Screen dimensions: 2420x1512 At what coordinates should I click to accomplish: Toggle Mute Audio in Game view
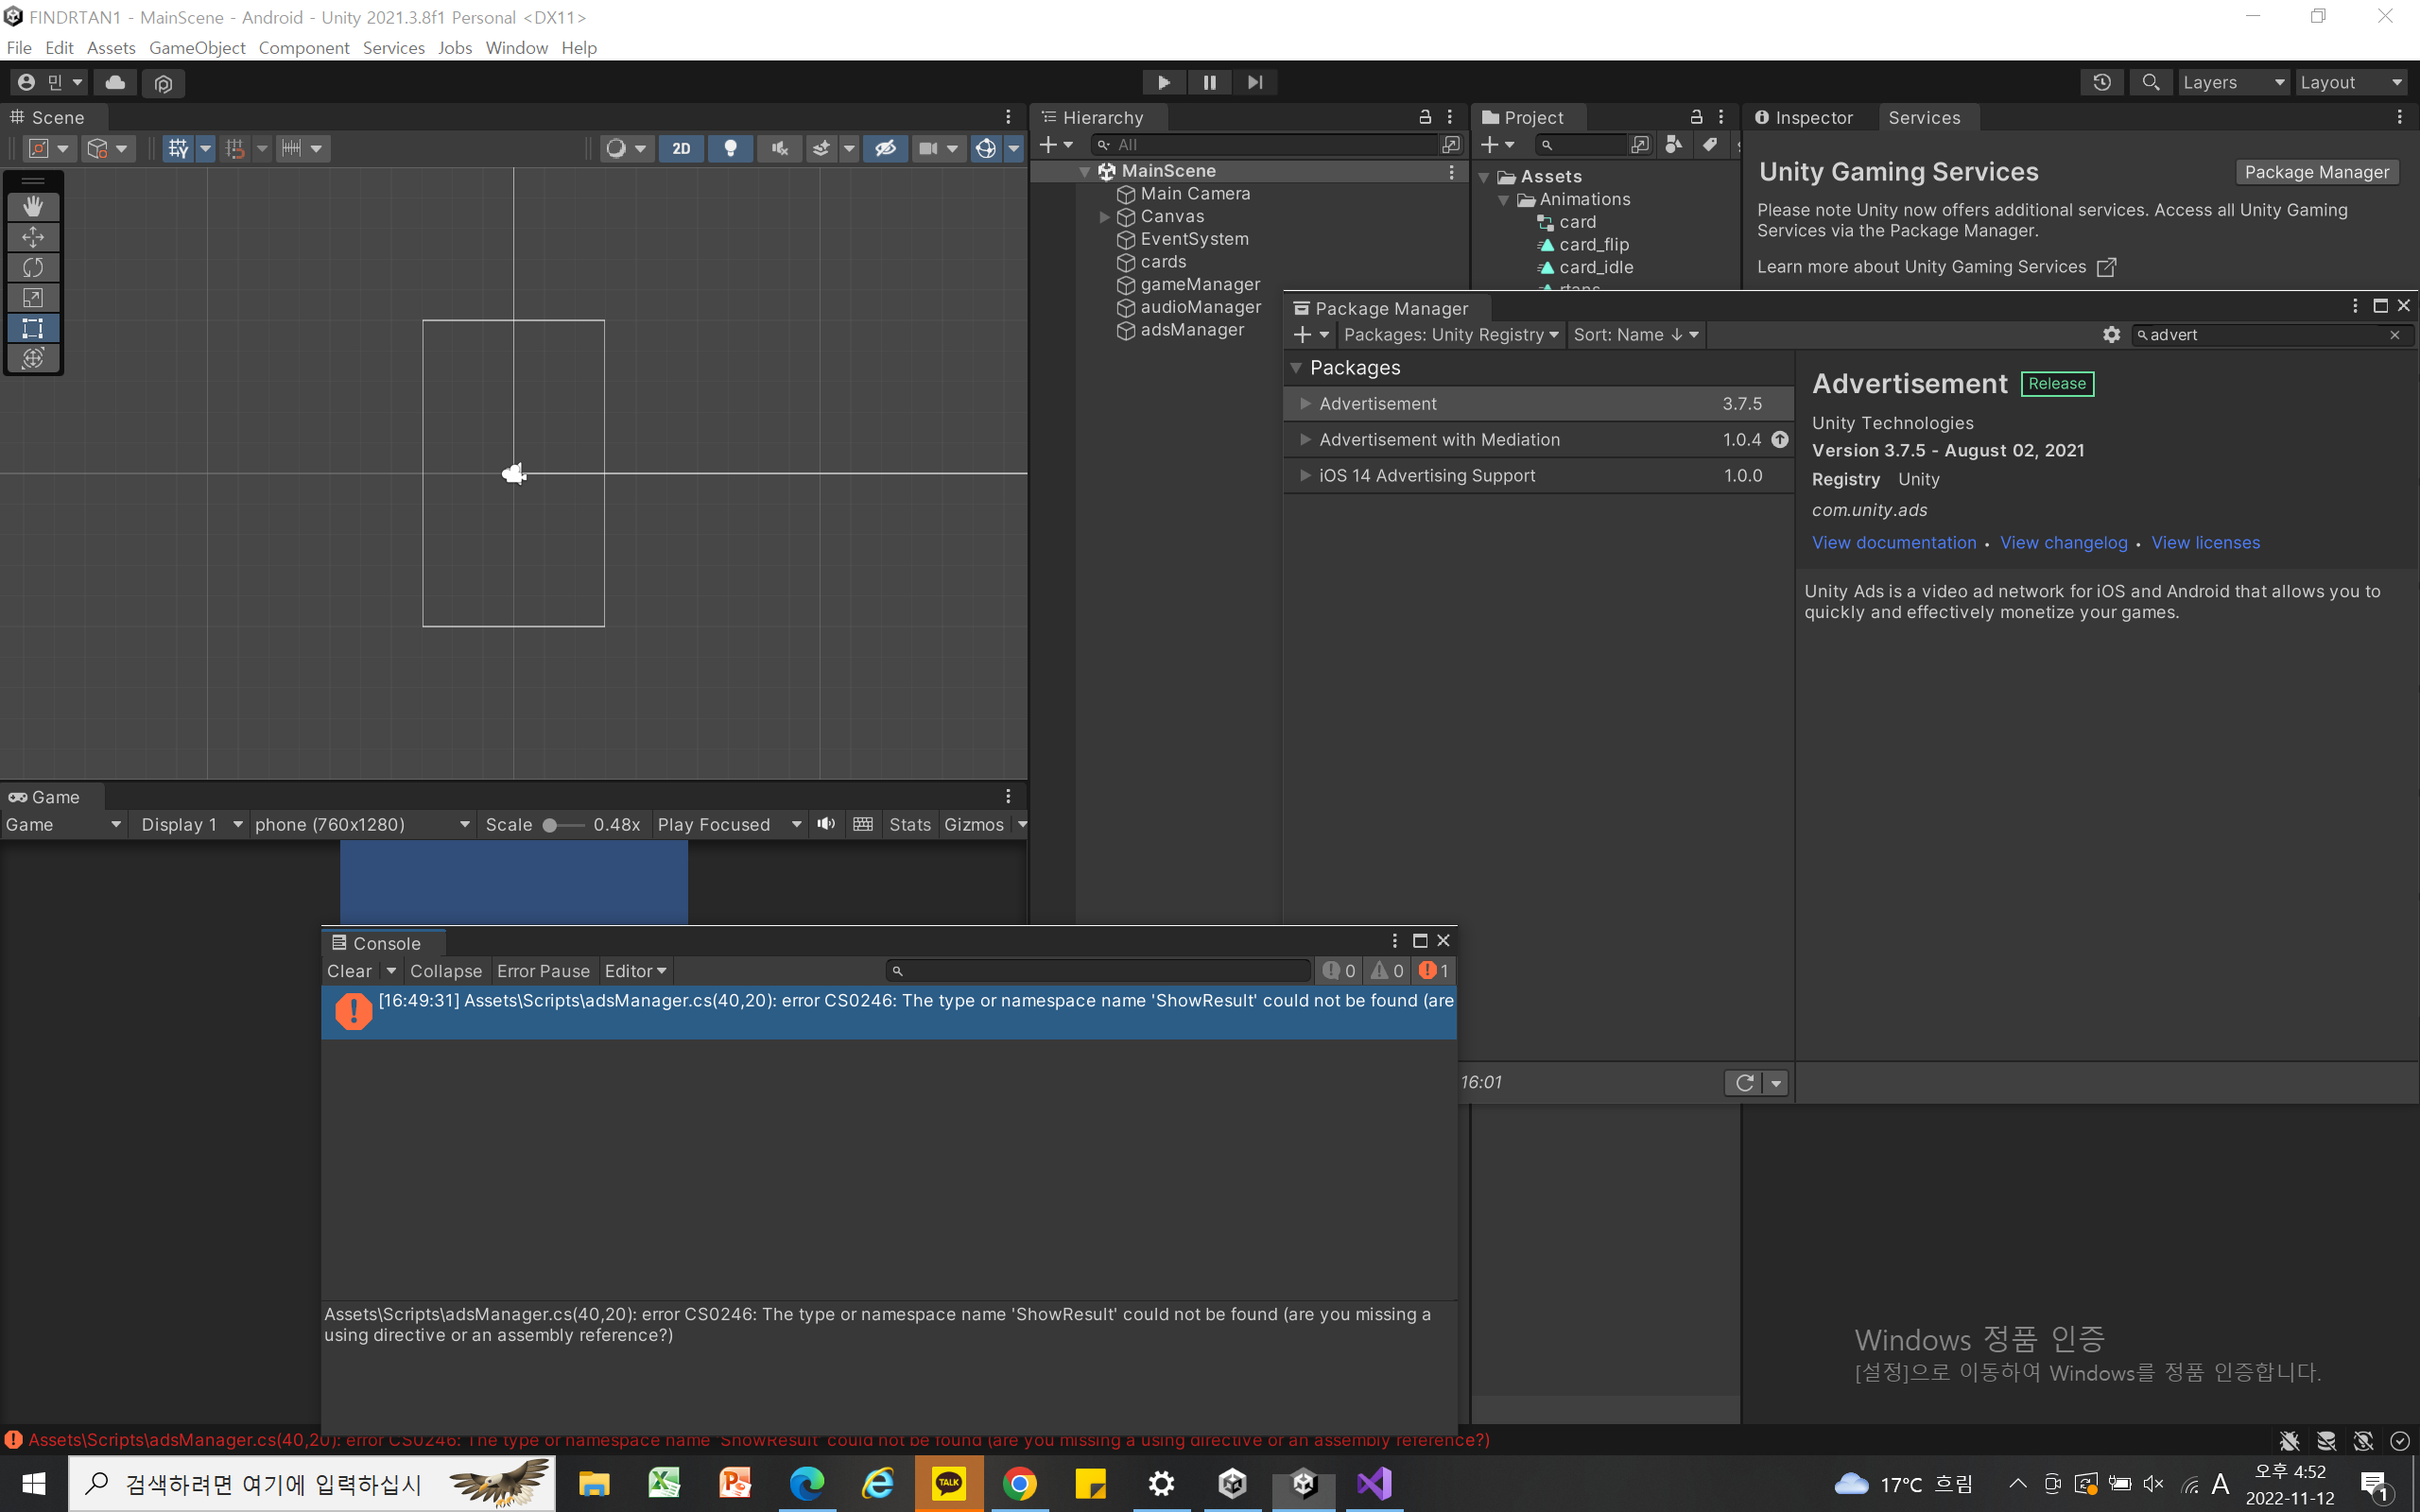[826, 824]
